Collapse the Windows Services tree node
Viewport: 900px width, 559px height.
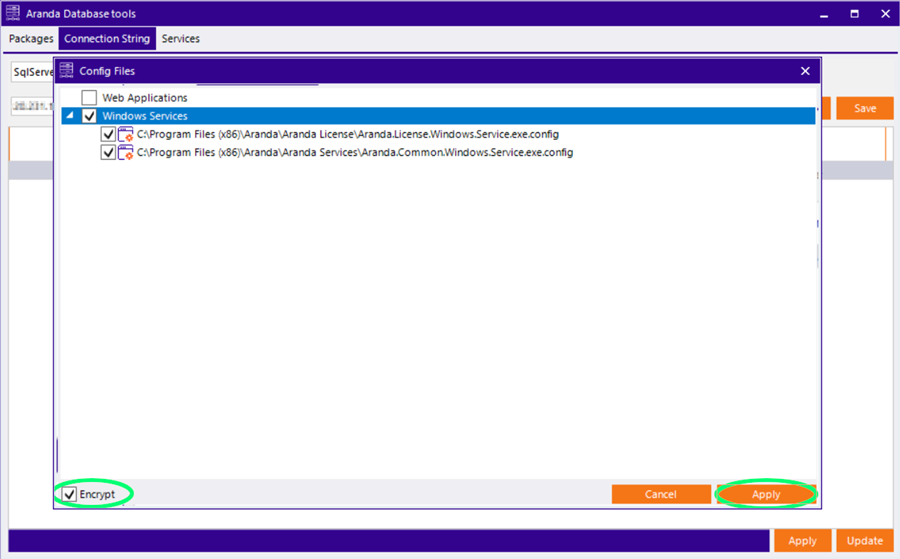click(x=70, y=115)
